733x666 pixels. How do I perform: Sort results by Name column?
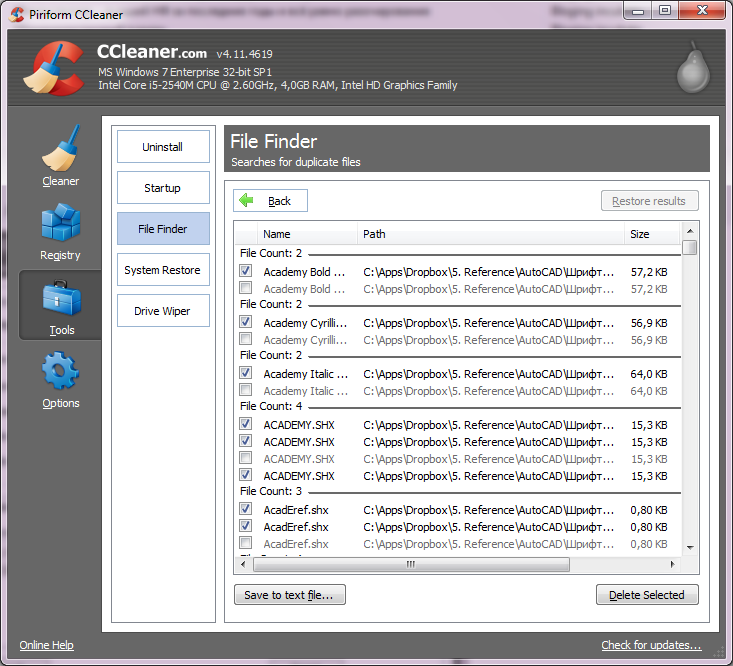coord(307,234)
